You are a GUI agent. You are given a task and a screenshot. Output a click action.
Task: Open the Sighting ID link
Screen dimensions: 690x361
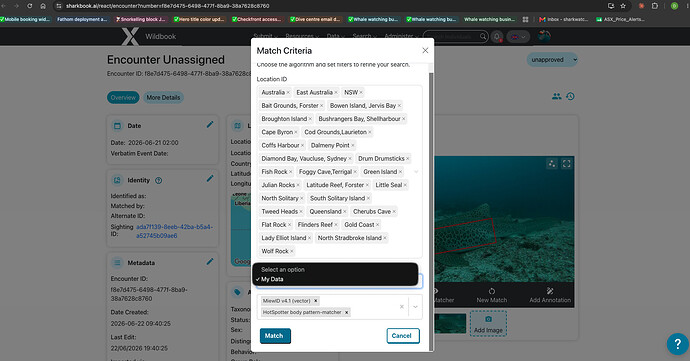coord(174,231)
